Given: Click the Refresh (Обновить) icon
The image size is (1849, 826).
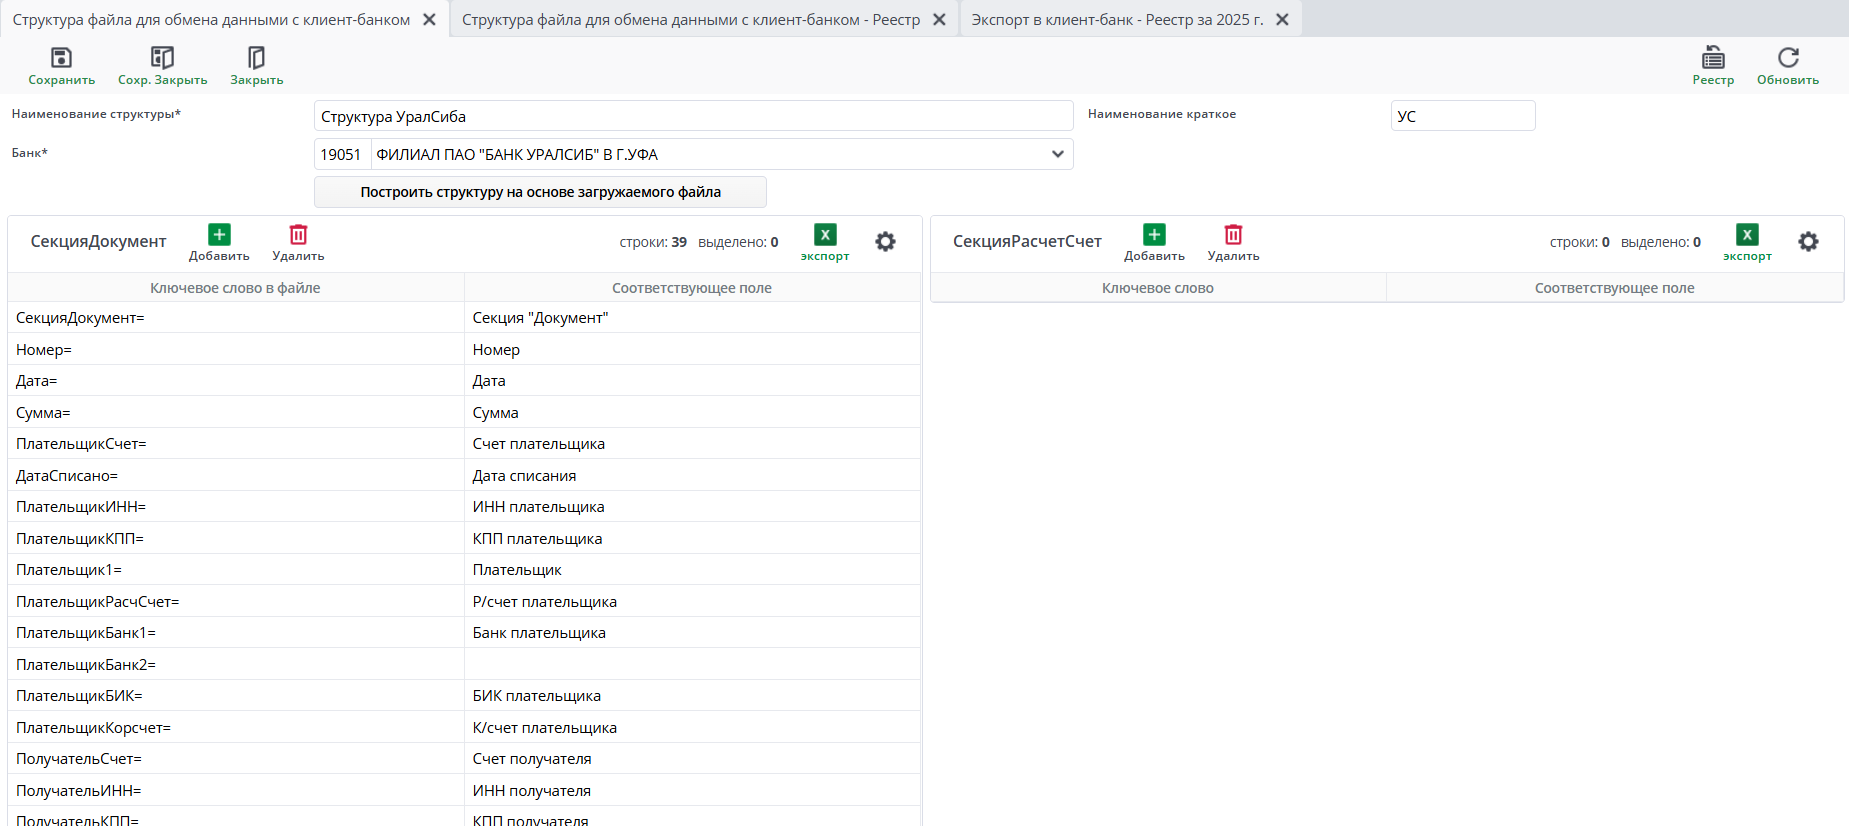Looking at the screenshot, I should [x=1787, y=65].
